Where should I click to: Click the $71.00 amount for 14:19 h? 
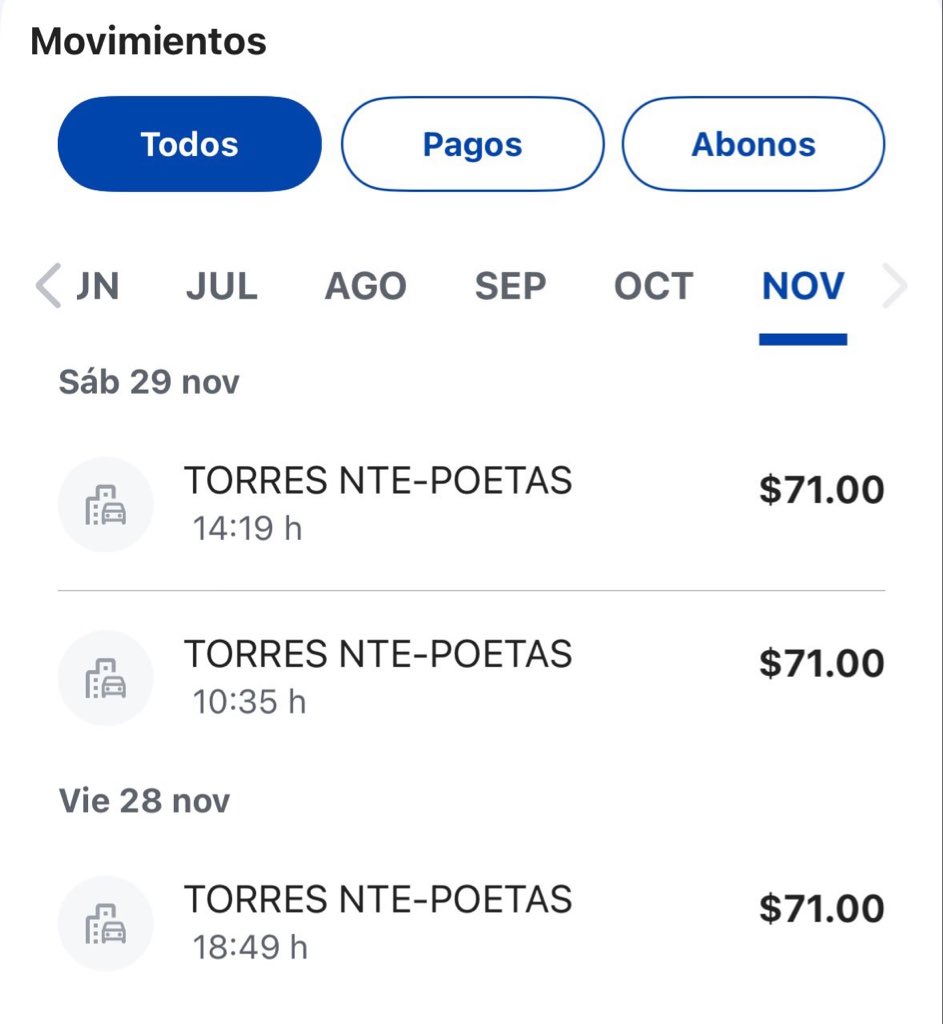pos(821,490)
